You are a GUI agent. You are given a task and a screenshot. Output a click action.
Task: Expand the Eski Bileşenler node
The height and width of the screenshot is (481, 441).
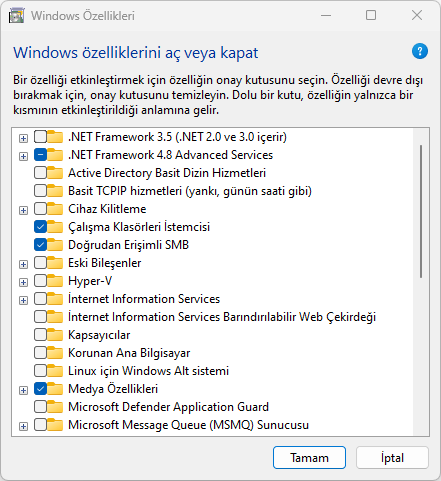click(23, 264)
